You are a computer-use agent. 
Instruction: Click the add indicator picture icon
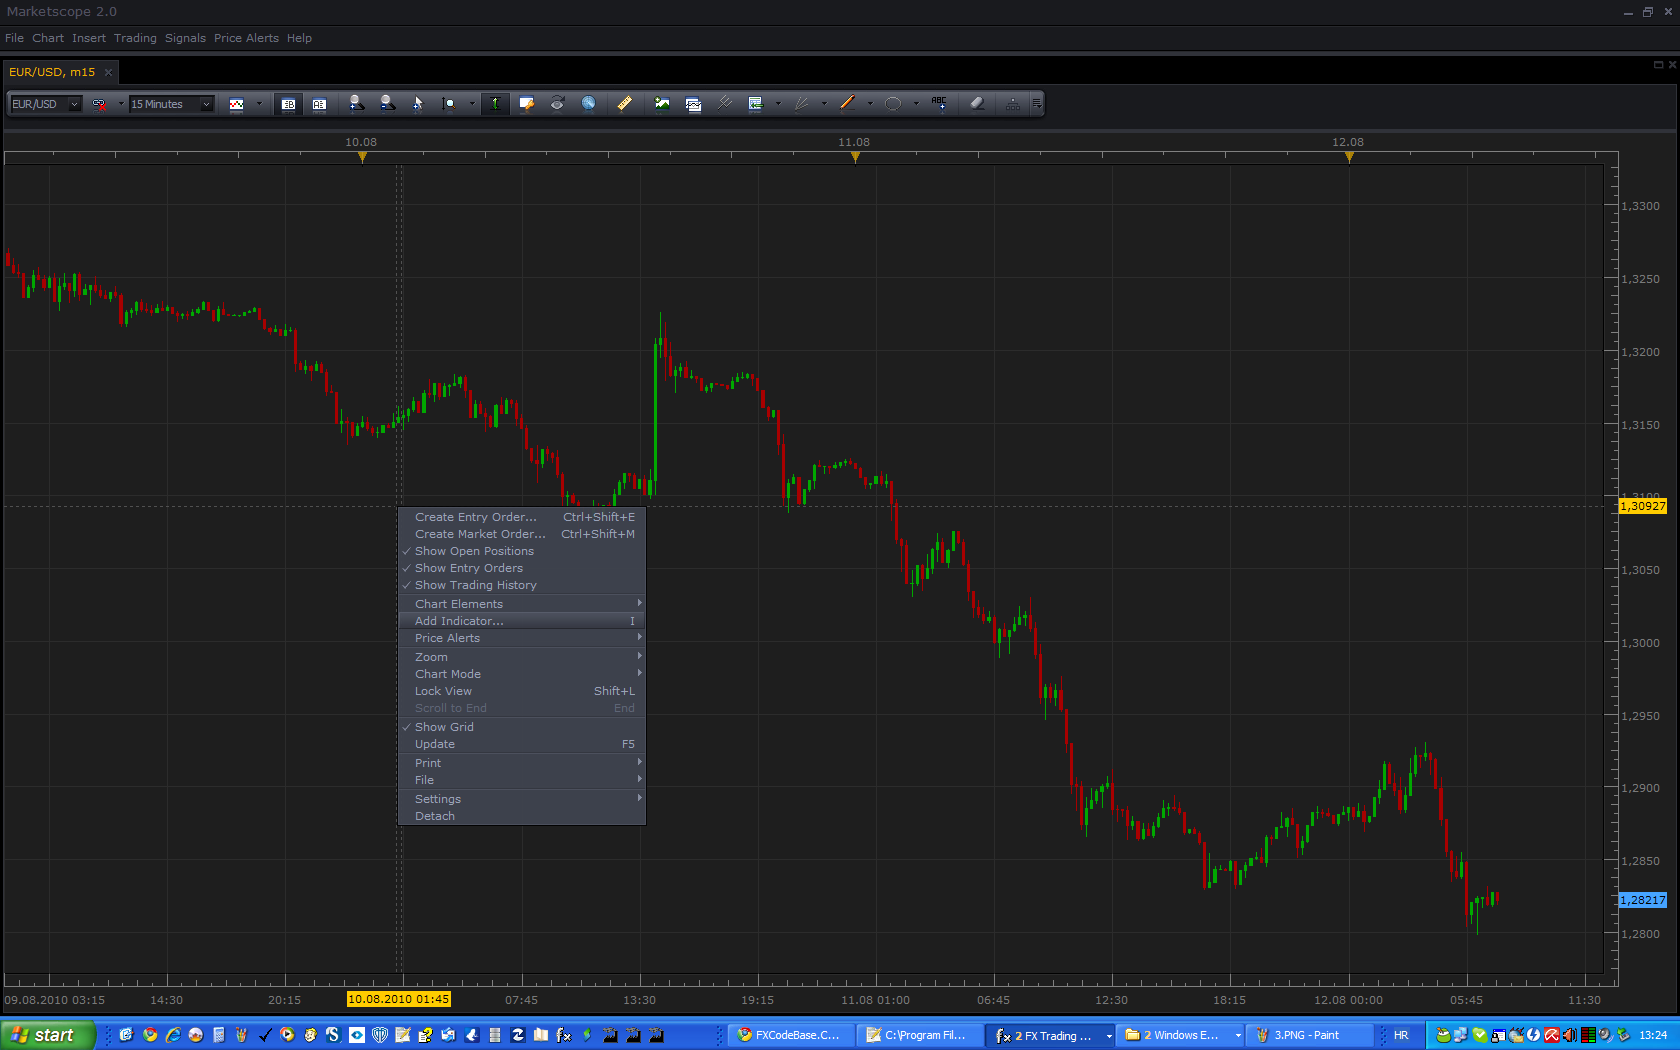[x=662, y=103]
